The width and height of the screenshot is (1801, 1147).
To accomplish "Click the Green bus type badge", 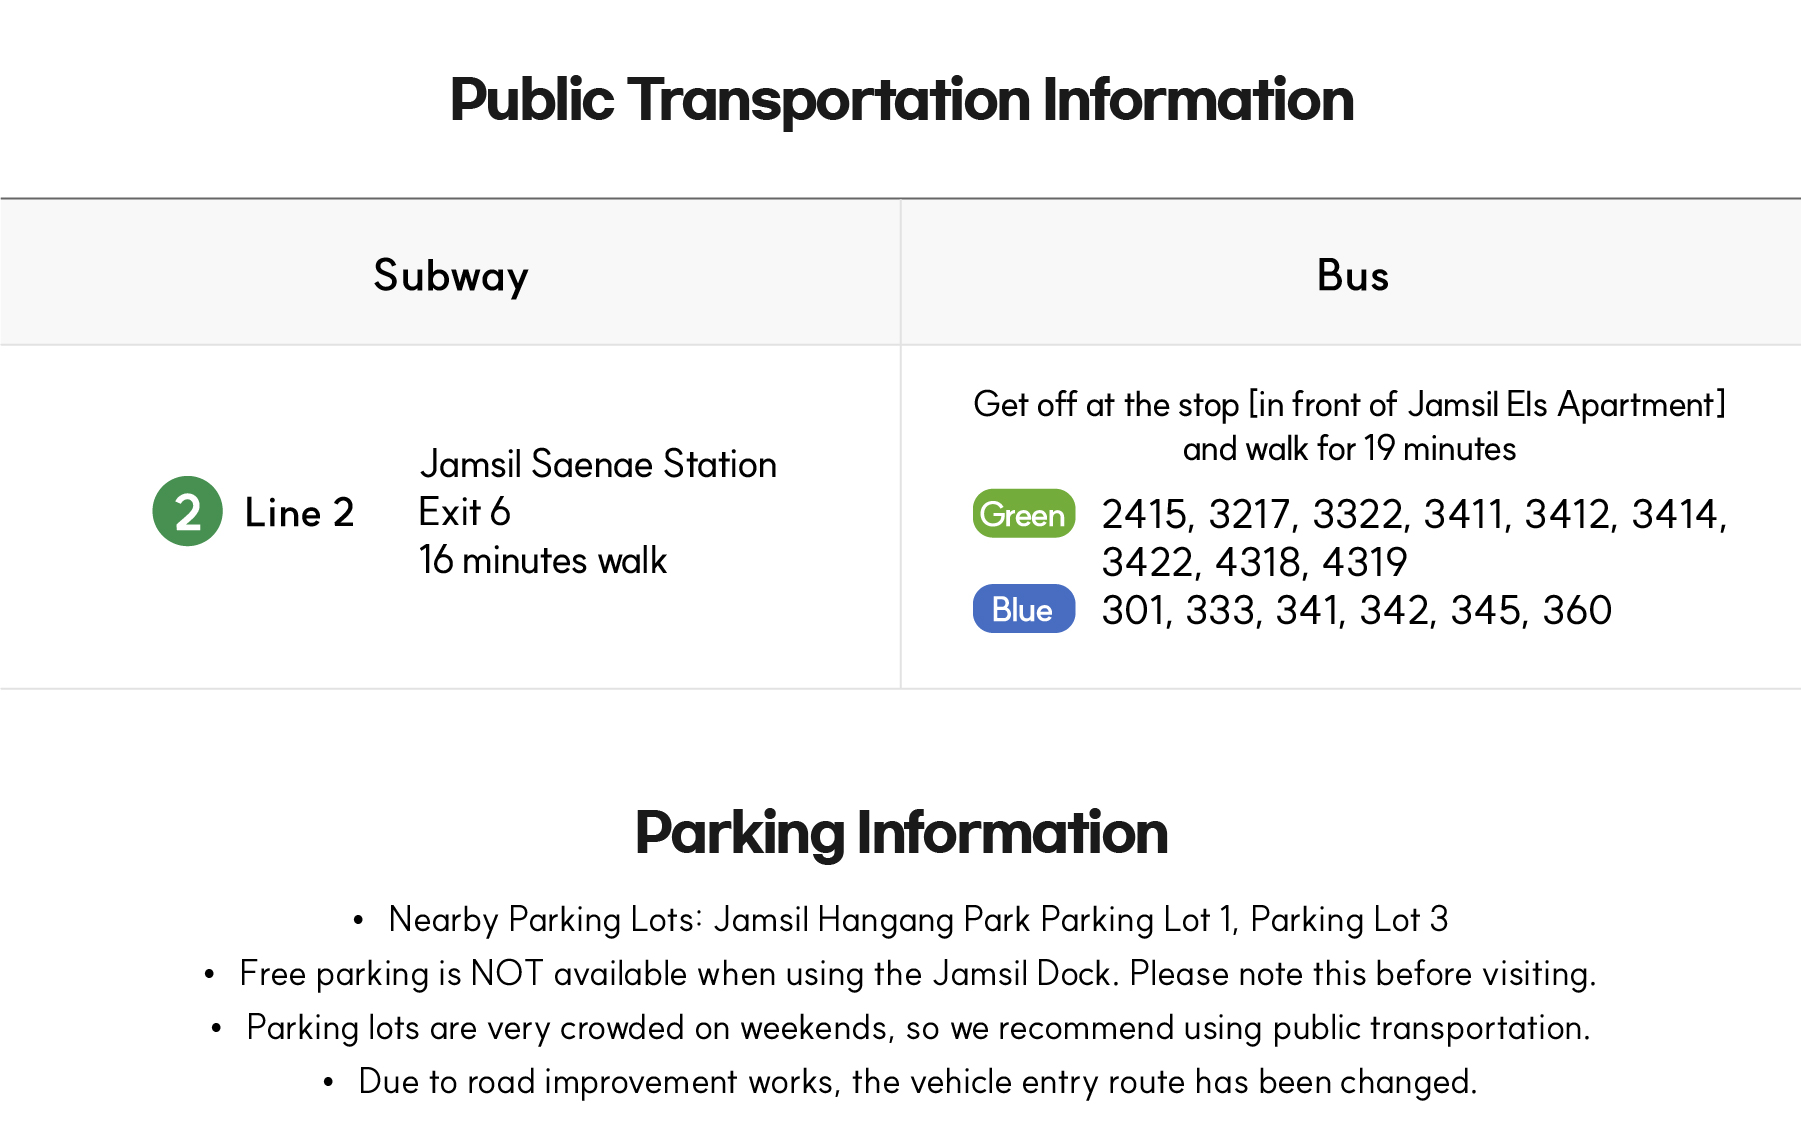I will tap(1023, 514).
